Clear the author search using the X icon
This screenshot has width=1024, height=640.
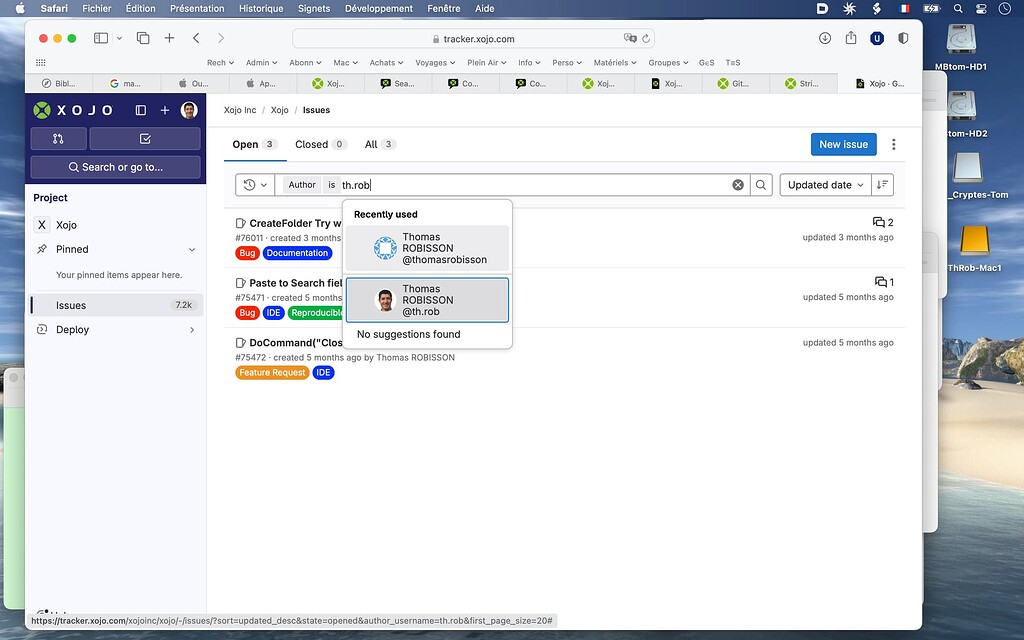click(738, 184)
